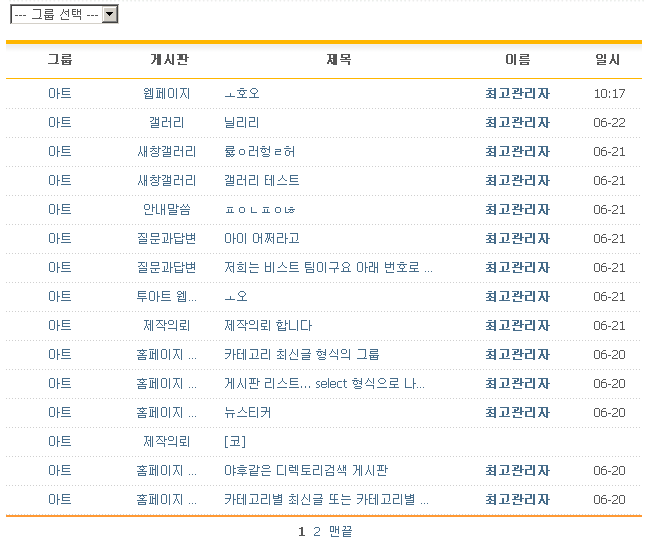Jump to last page via '맨끝'

coord(340,531)
